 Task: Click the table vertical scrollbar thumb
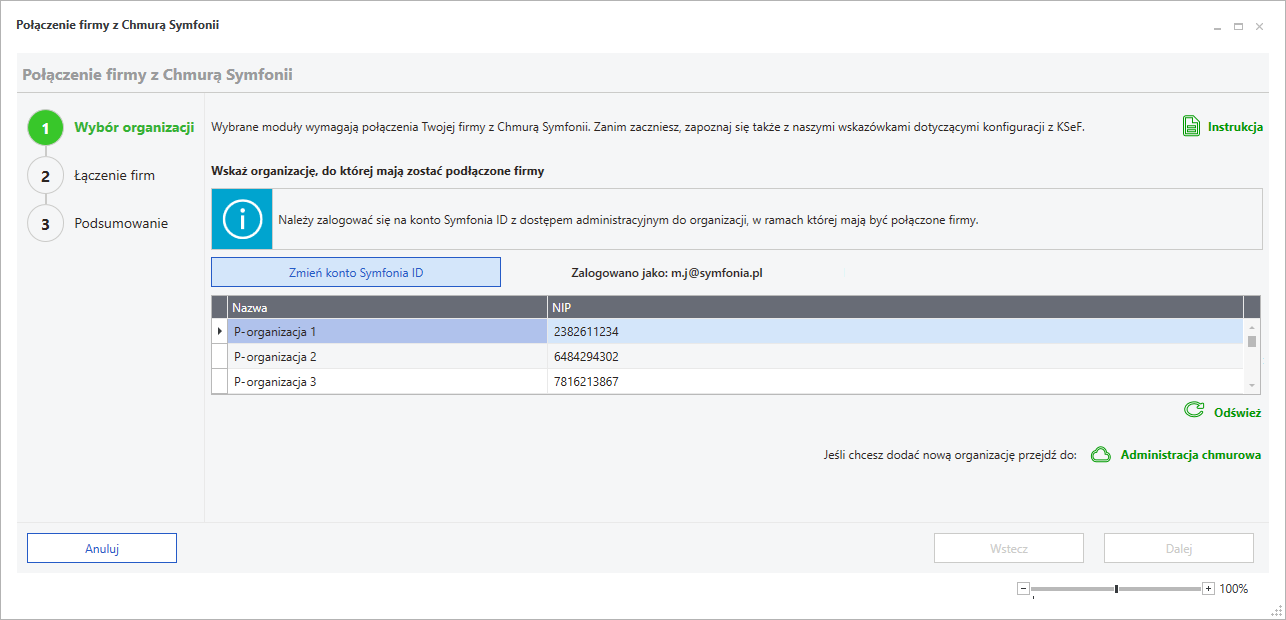pyautogui.click(x=1252, y=341)
